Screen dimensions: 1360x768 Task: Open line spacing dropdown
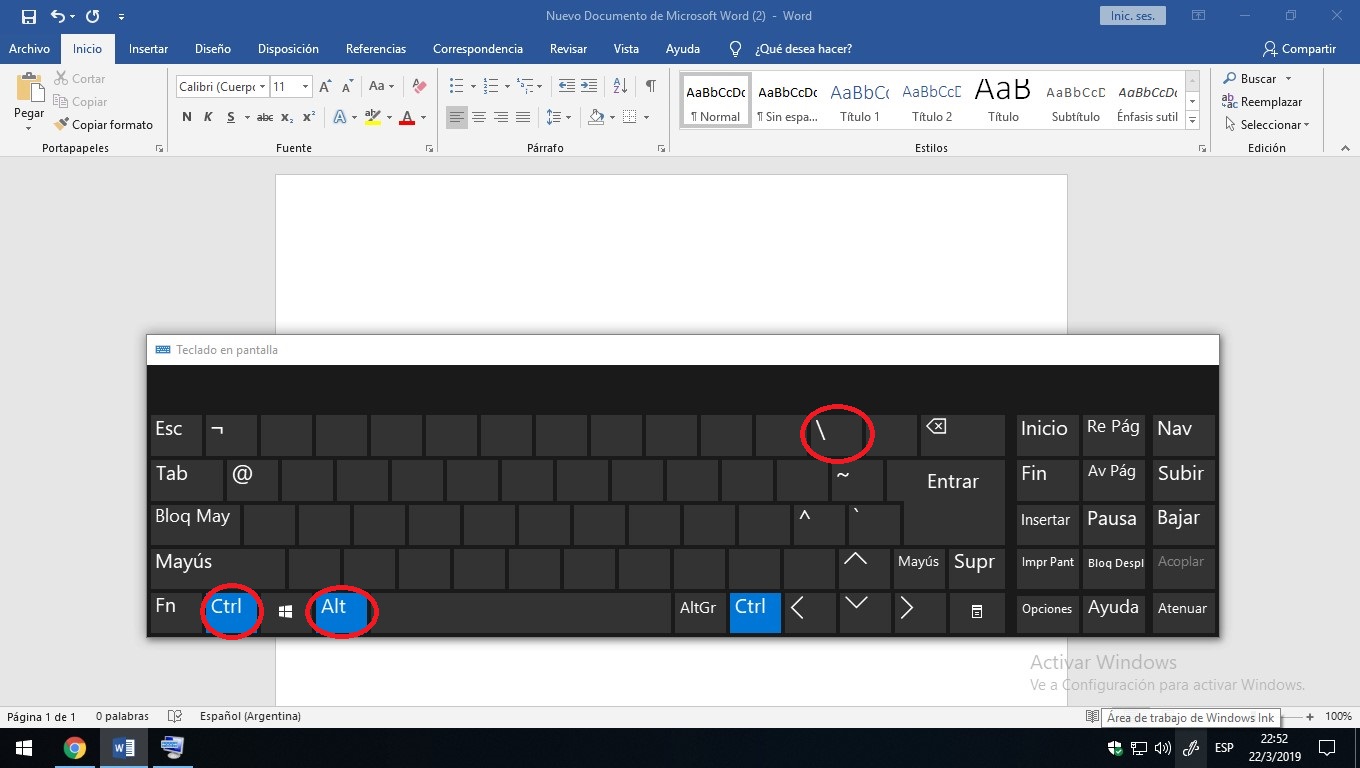pos(557,117)
